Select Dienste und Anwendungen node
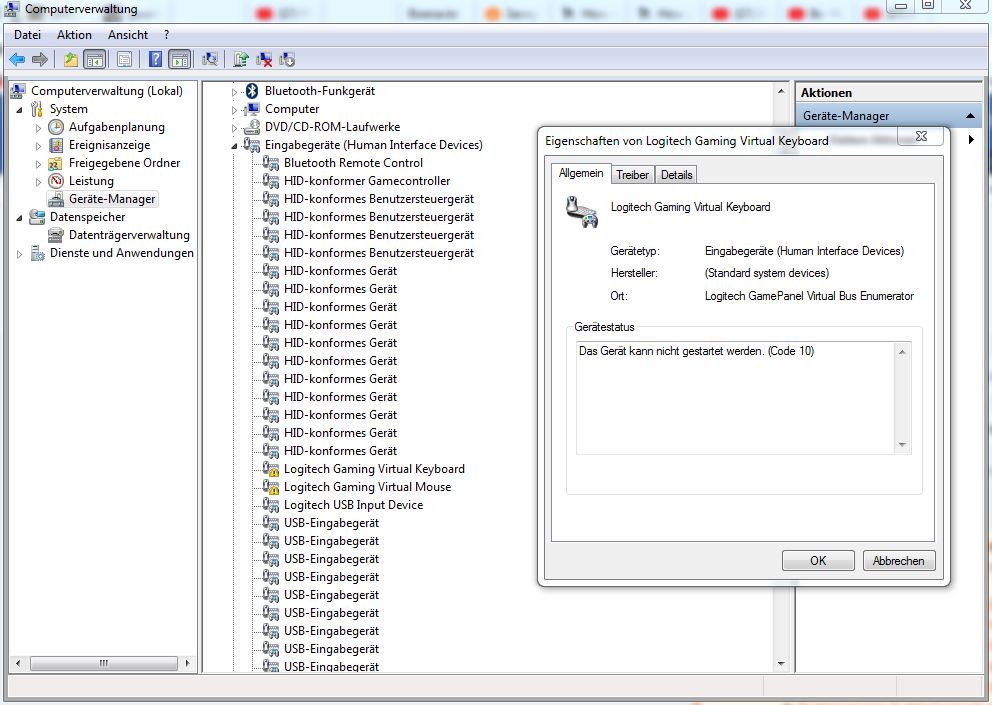 [121, 253]
